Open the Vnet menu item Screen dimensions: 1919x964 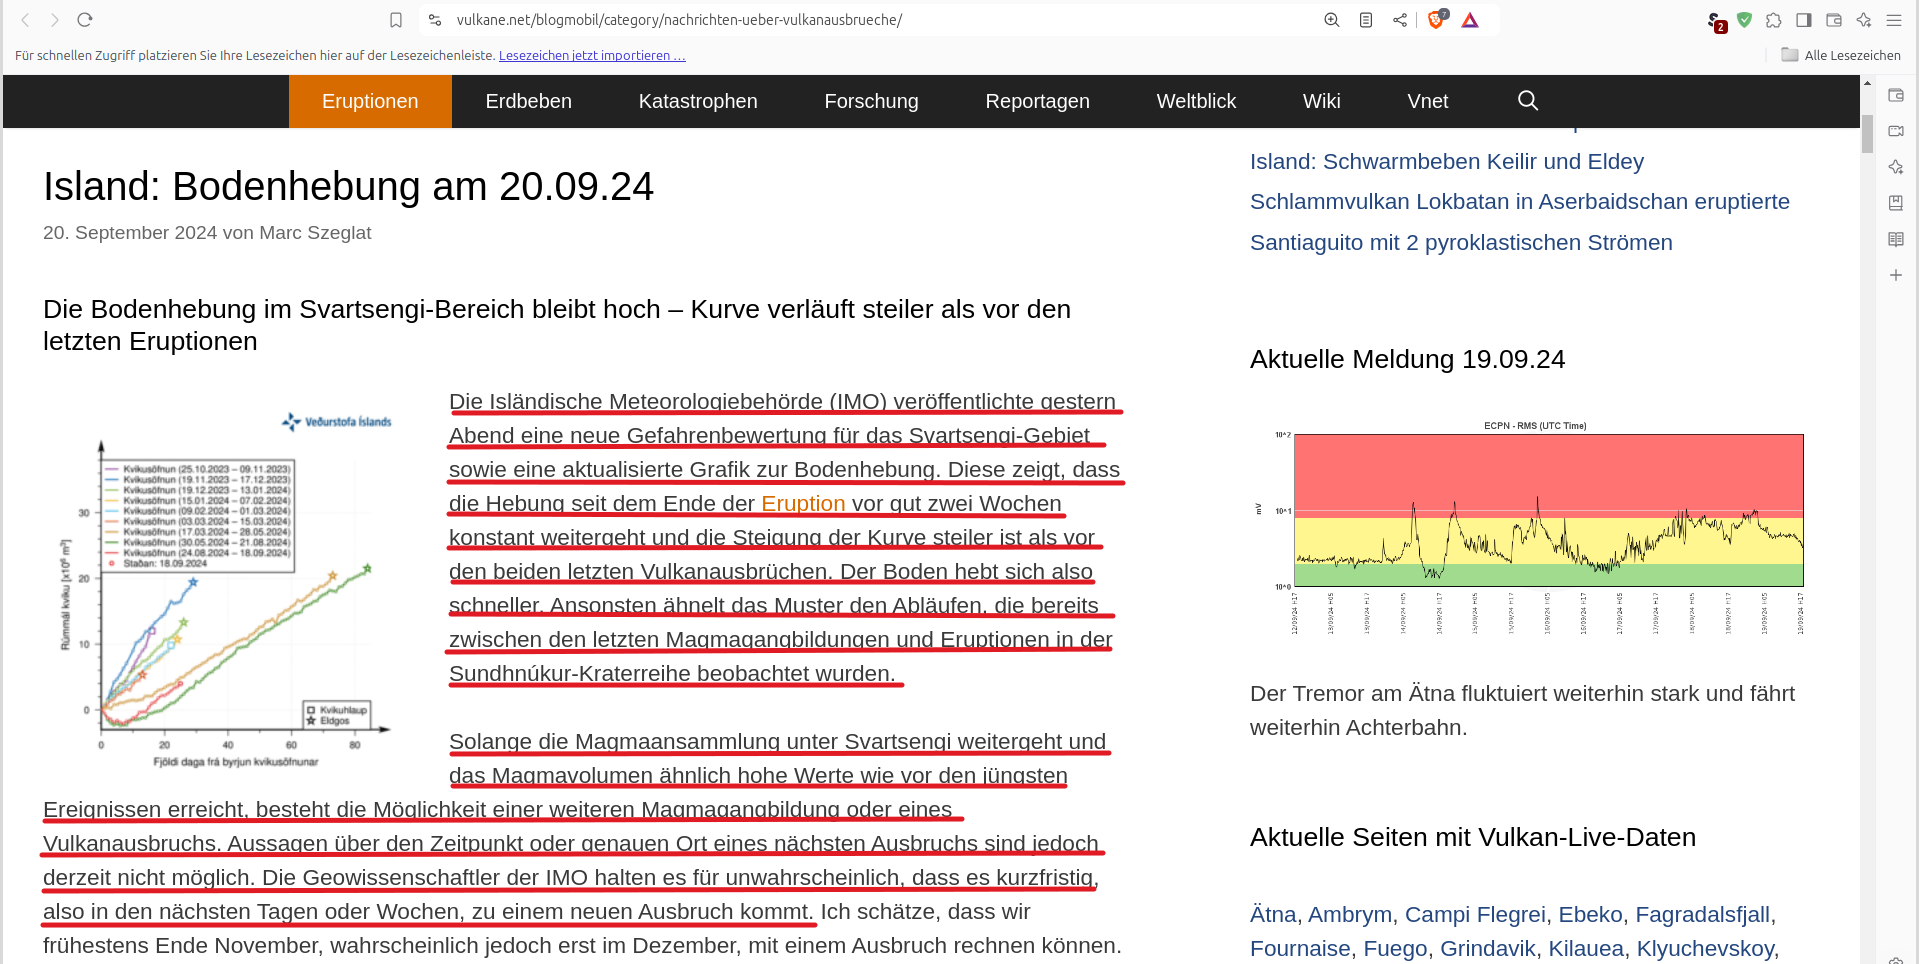[1428, 101]
